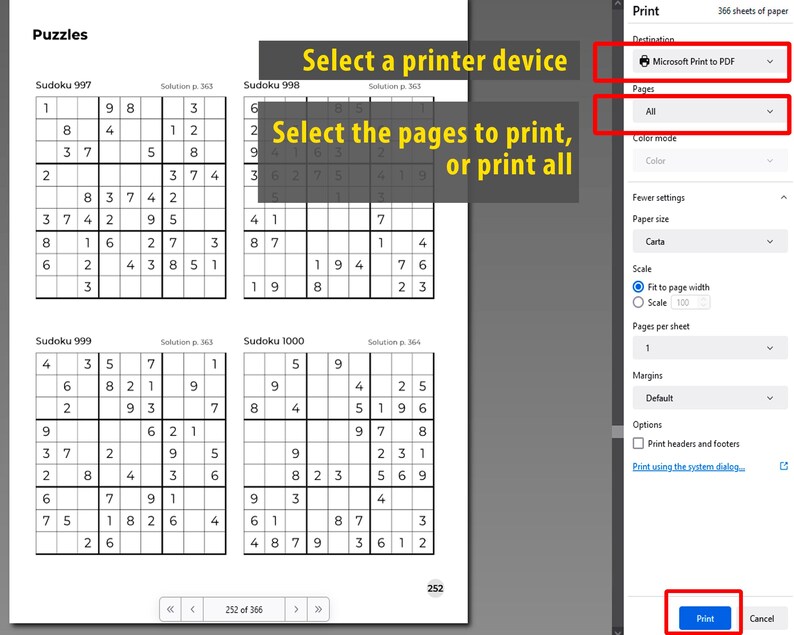This screenshot has height=635, width=794.
Task: Open the Destination printer dropdown
Action: coord(709,61)
